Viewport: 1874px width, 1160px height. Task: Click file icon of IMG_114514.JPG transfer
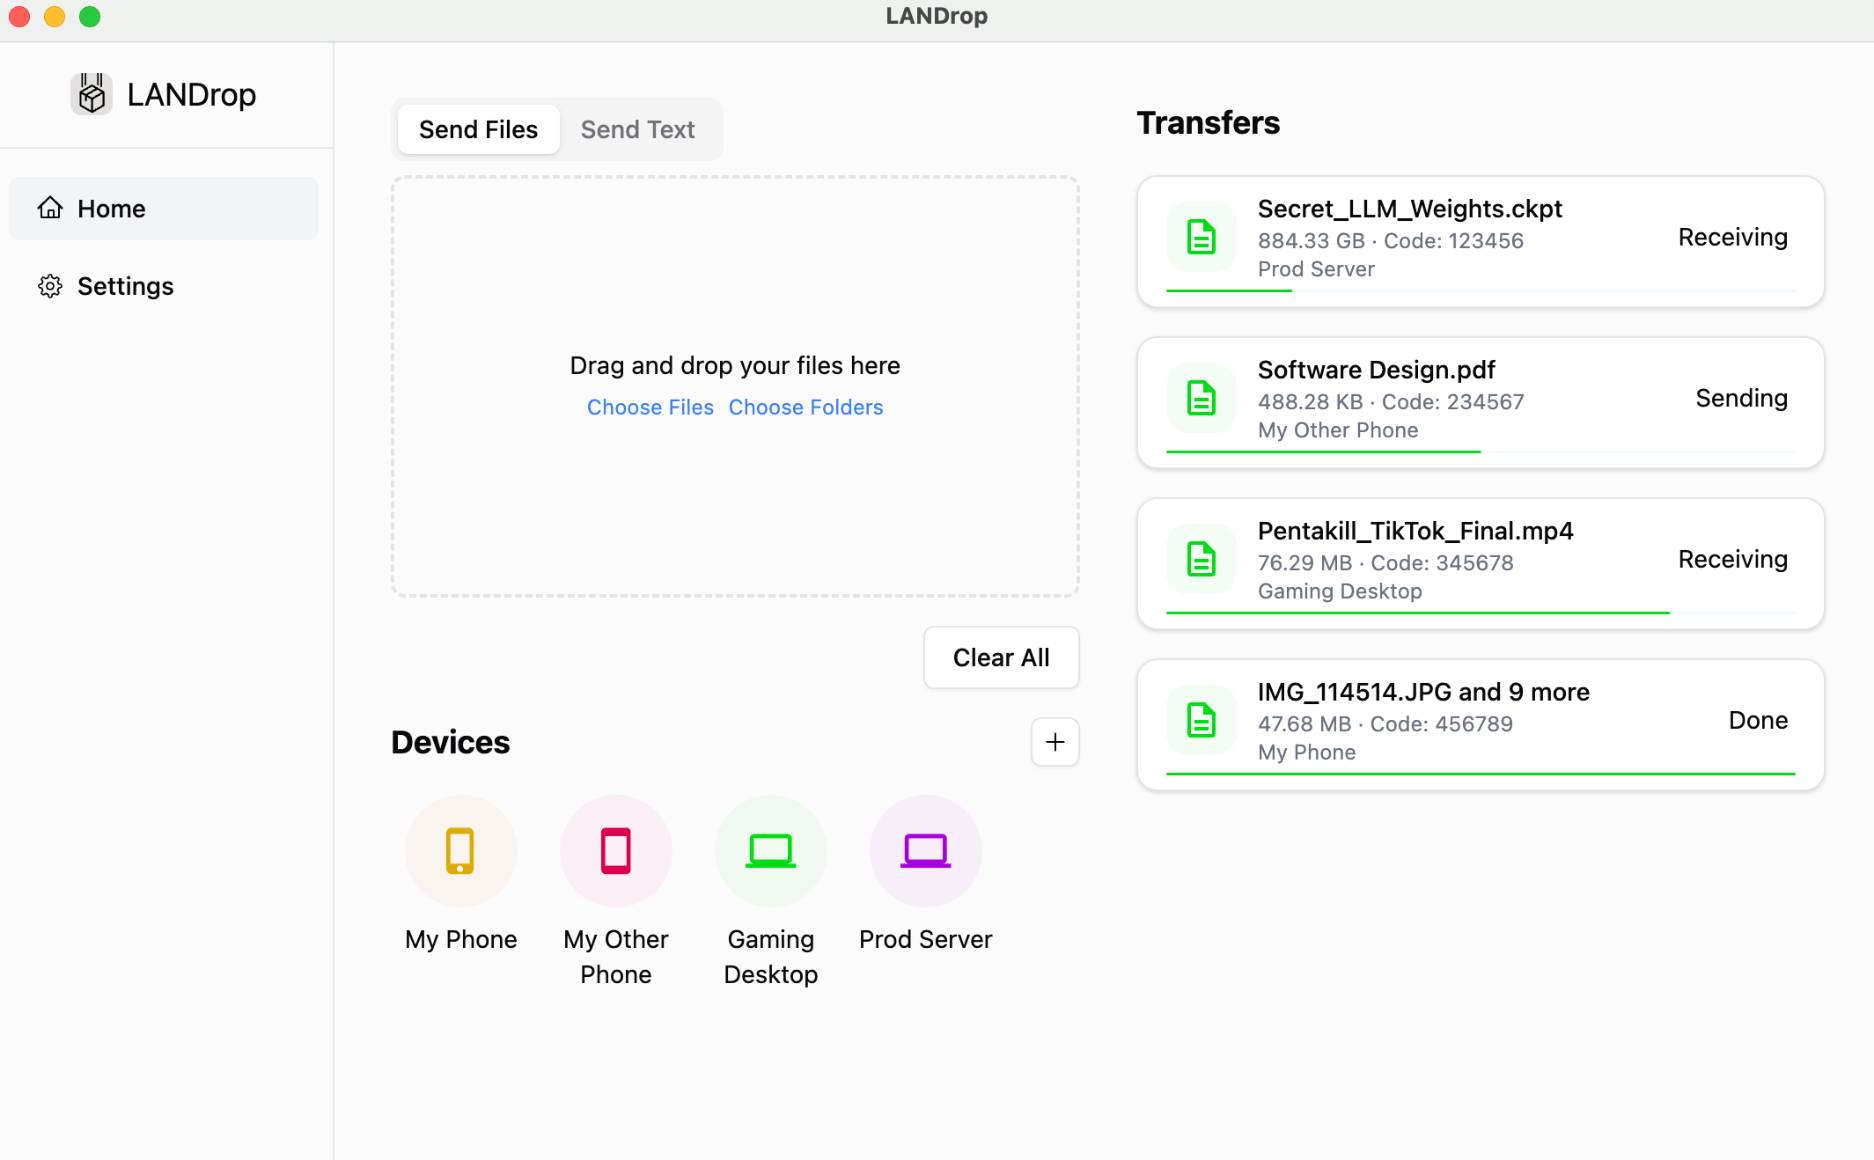pyautogui.click(x=1201, y=720)
